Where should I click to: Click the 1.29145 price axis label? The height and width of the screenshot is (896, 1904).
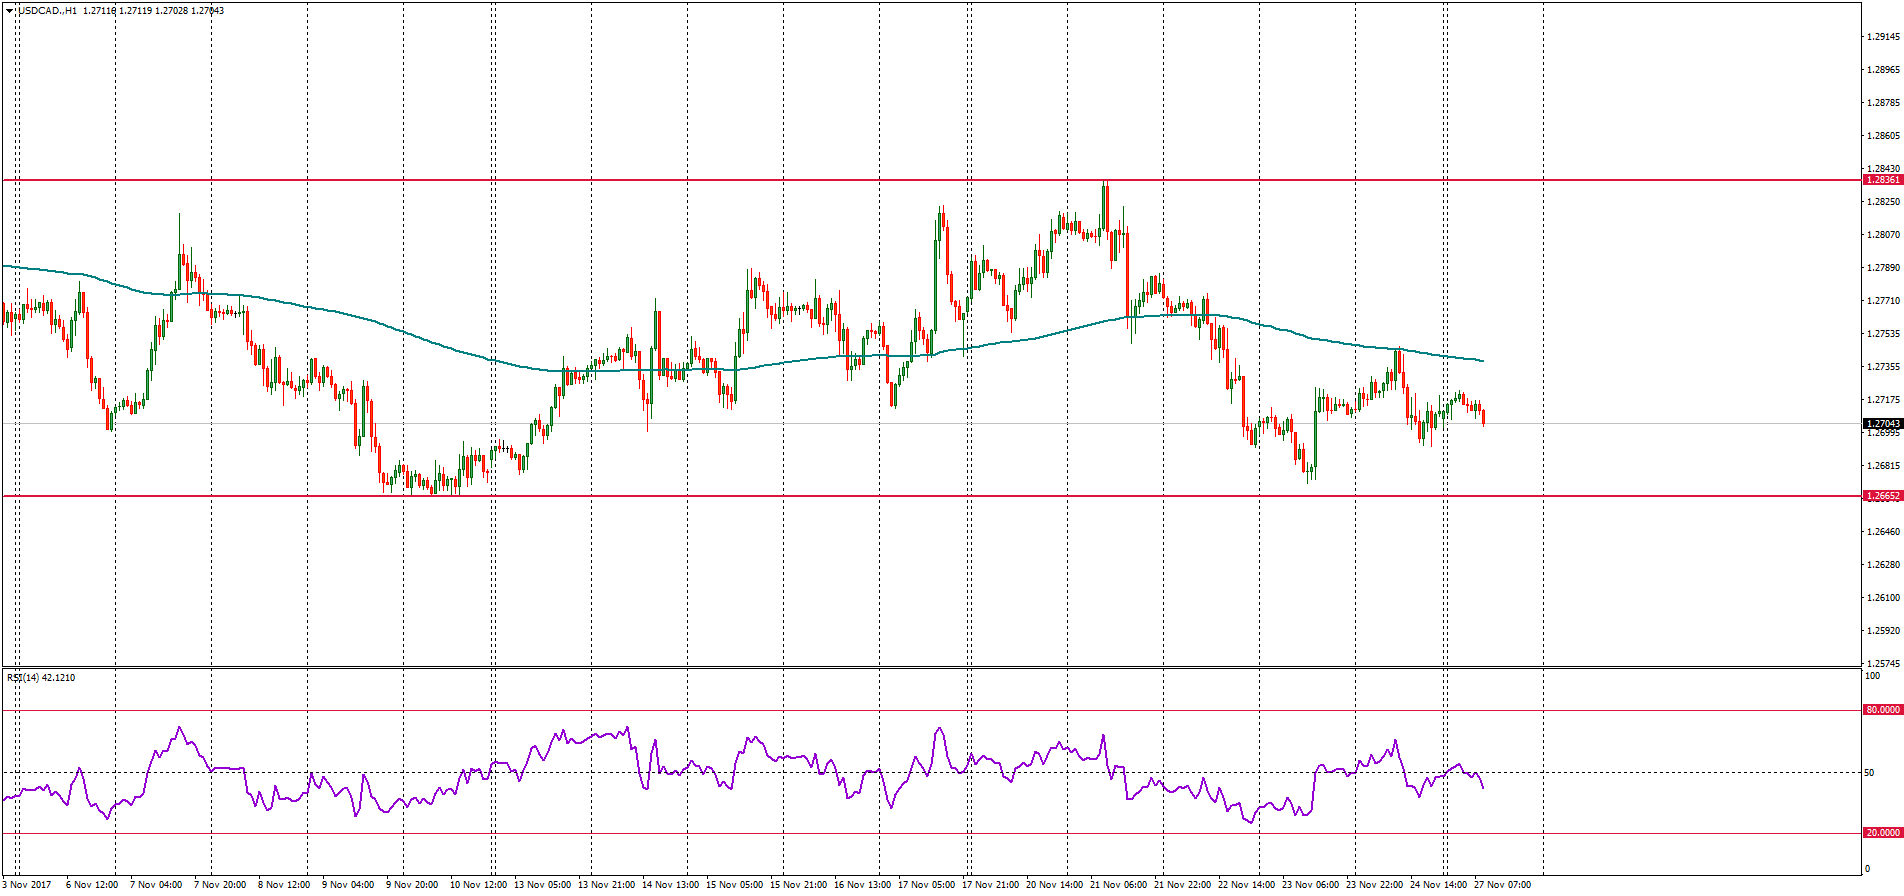pos(1882,37)
